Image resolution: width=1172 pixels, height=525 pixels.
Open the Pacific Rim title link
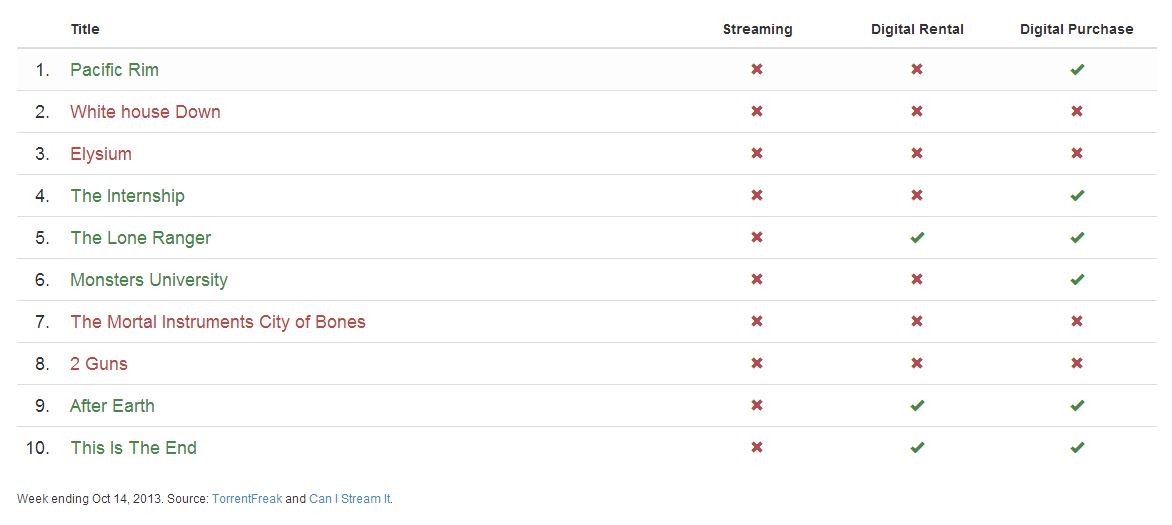tap(114, 70)
